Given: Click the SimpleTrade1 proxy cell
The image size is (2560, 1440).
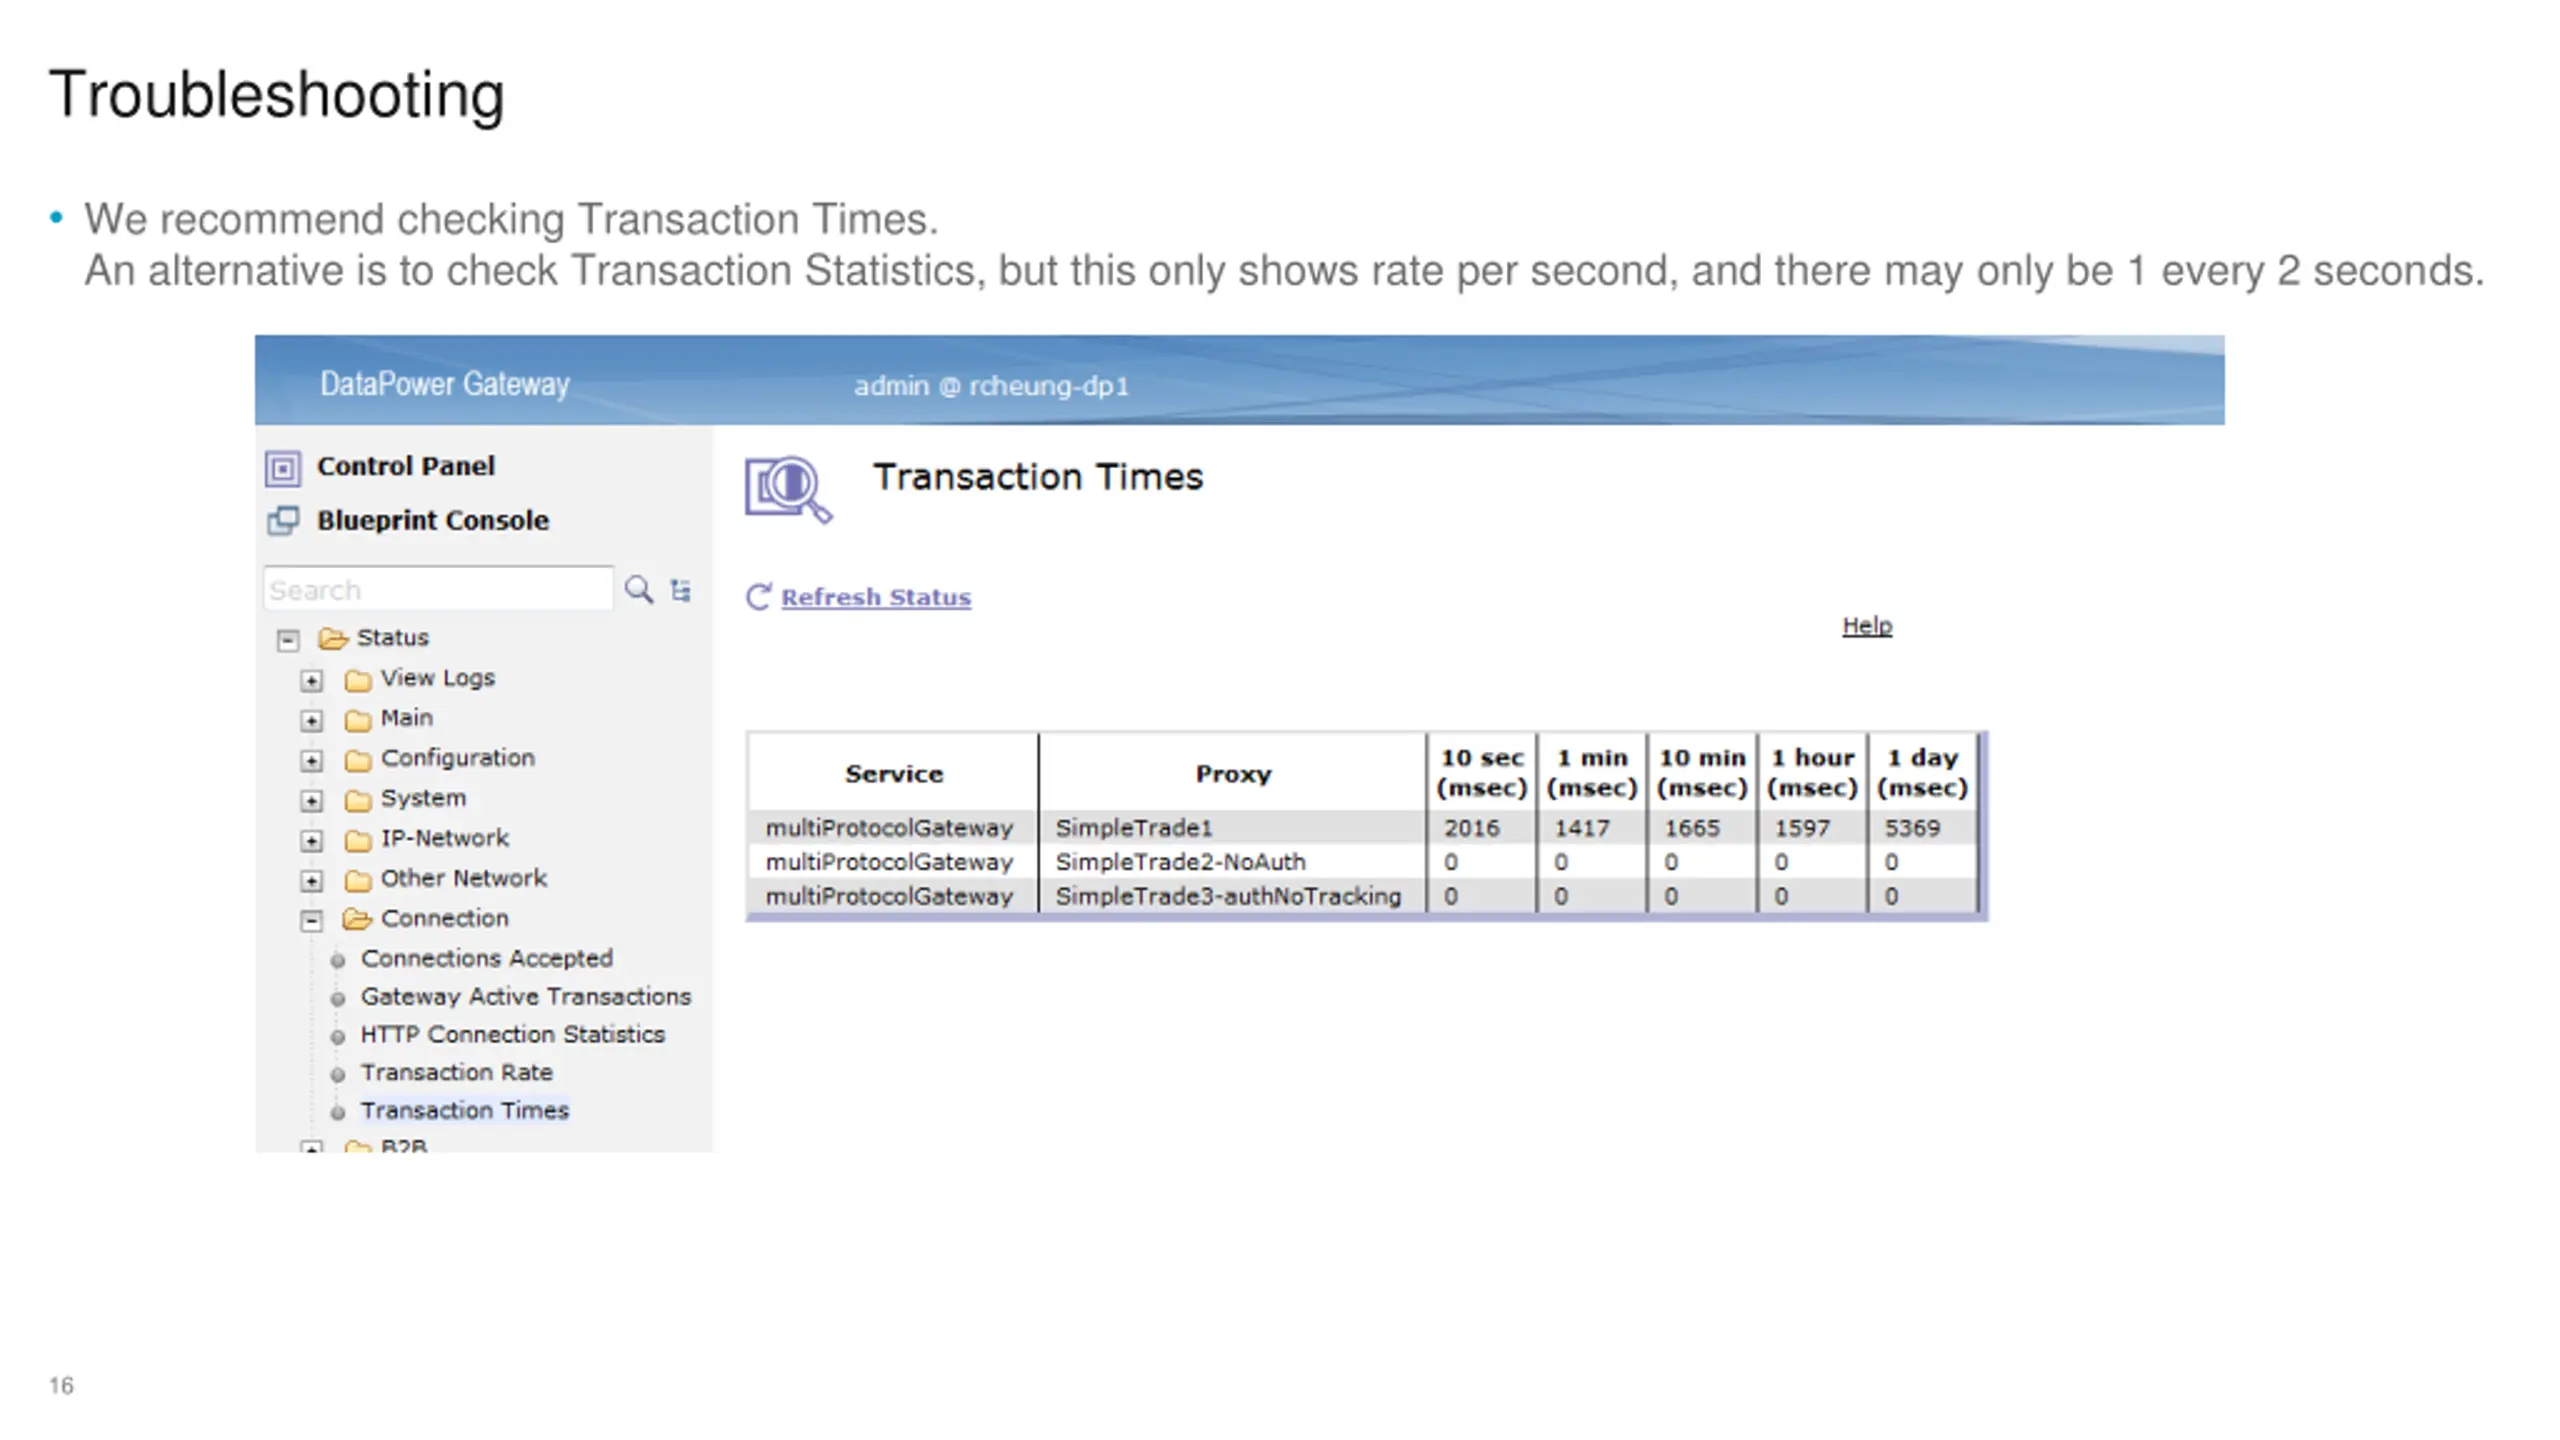Looking at the screenshot, I should click(1233, 828).
